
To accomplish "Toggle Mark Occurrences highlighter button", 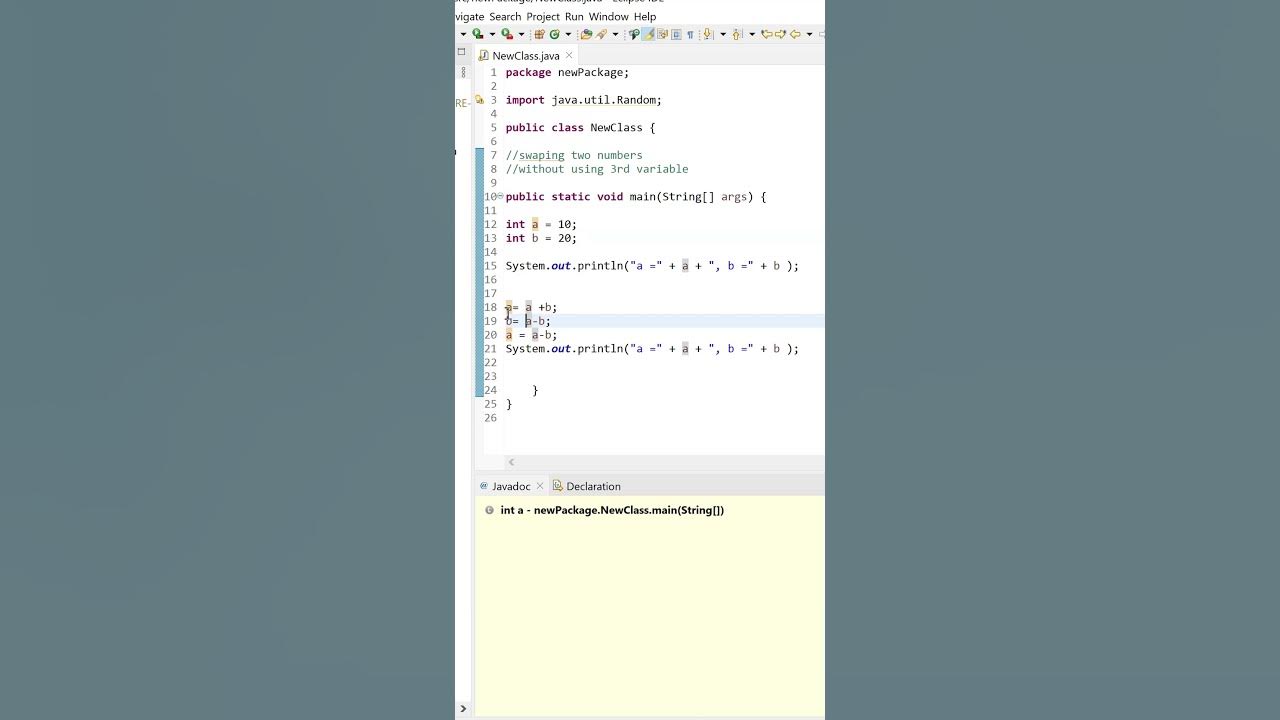I will [648, 34].
